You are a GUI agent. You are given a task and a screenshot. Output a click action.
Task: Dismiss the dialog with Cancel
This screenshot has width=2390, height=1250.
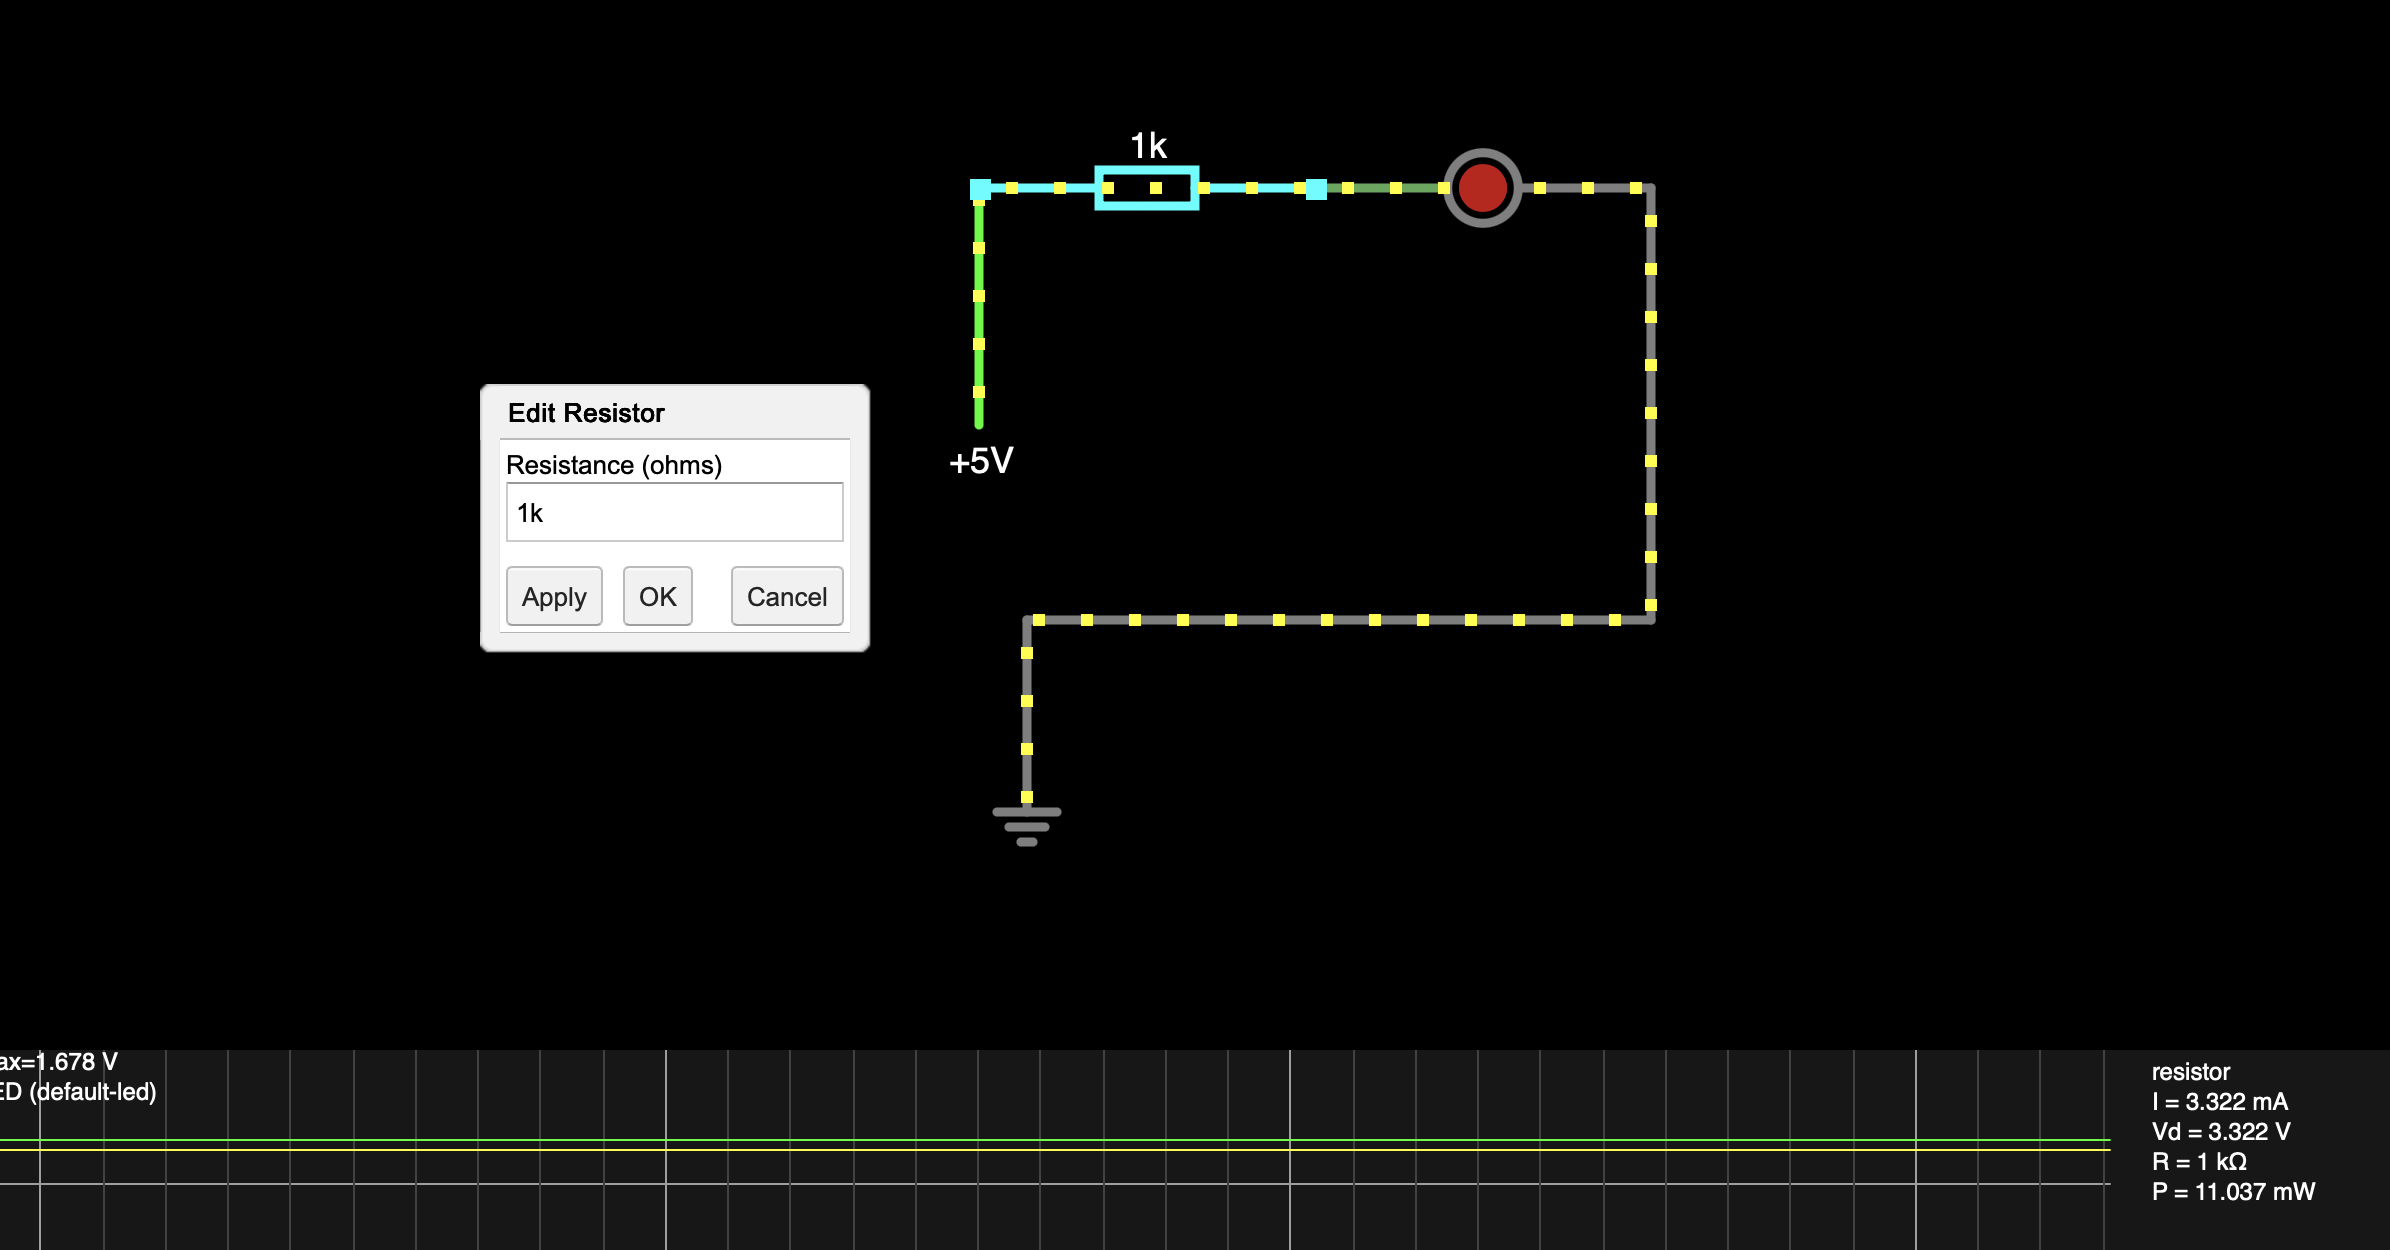pyautogui.click(x=786, y=596)
